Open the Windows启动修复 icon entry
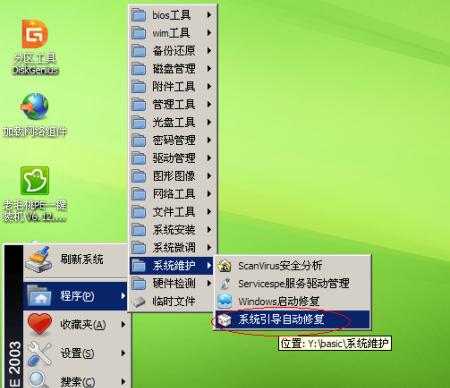Screen dimensions: 450x388 click(x=225, y=301)
